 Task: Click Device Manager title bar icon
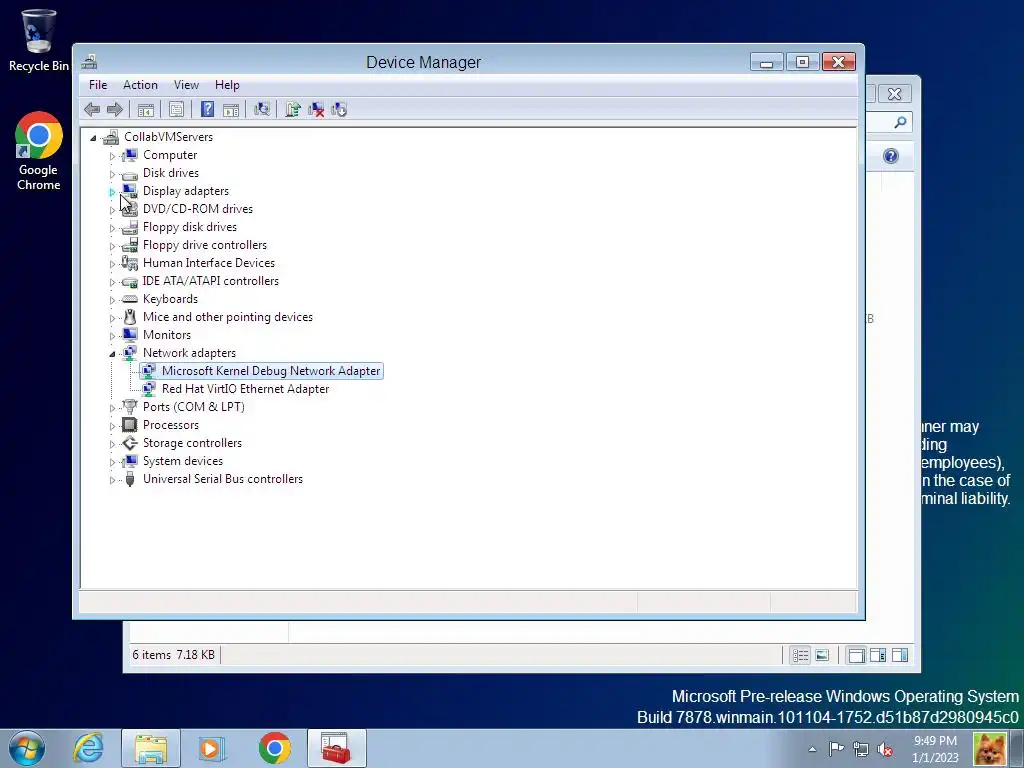(89, 62)
